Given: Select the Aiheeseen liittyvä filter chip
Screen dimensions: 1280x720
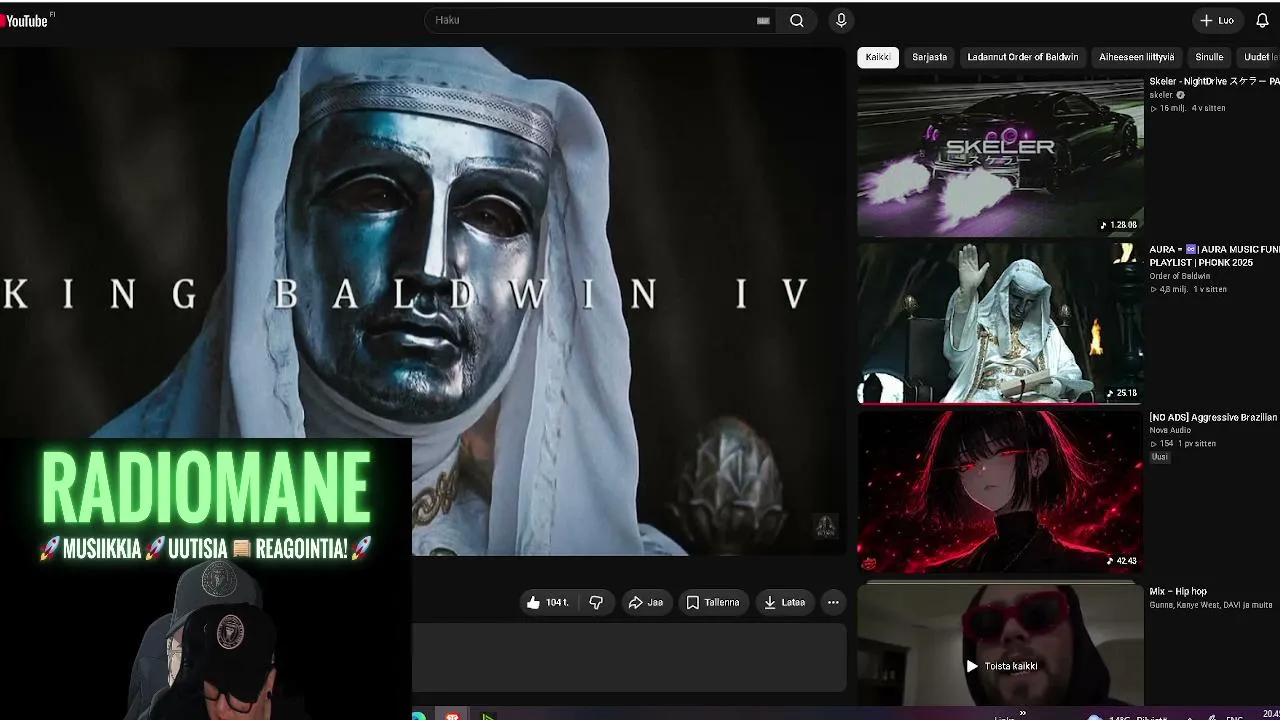Looking at the screenshot, I should 1137,57.
